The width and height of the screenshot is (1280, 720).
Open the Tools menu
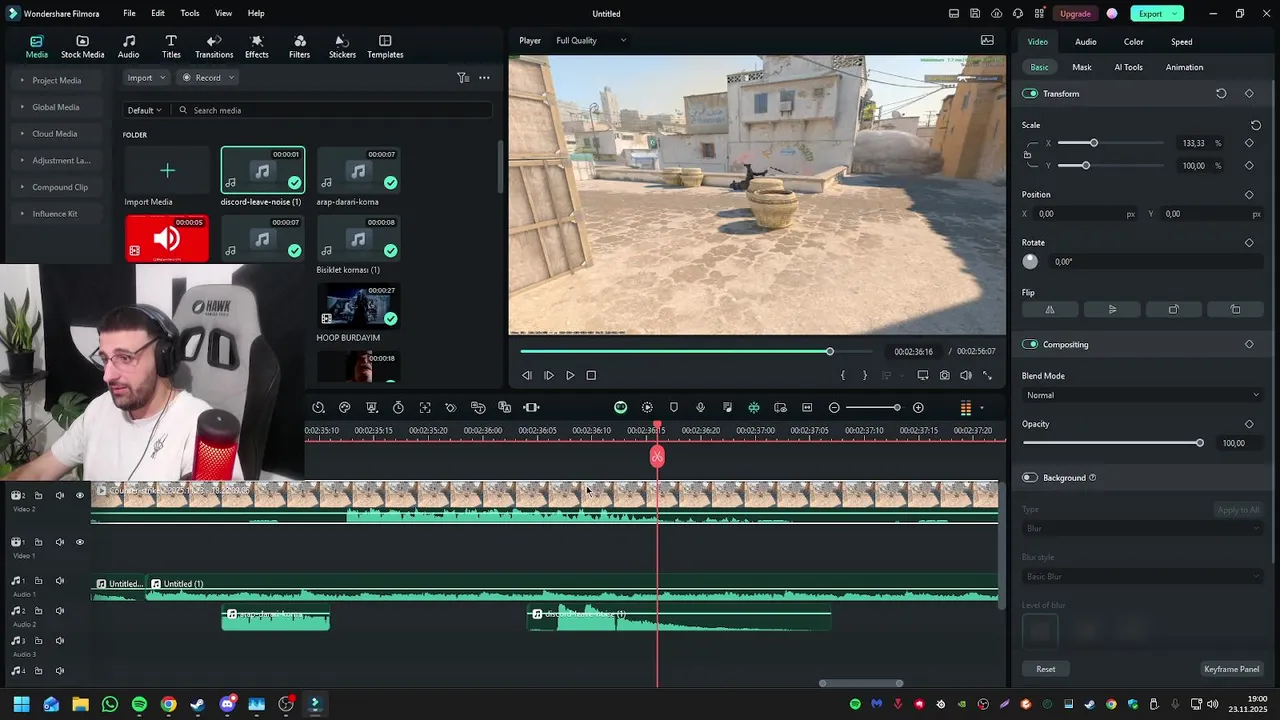pos(190,14)
